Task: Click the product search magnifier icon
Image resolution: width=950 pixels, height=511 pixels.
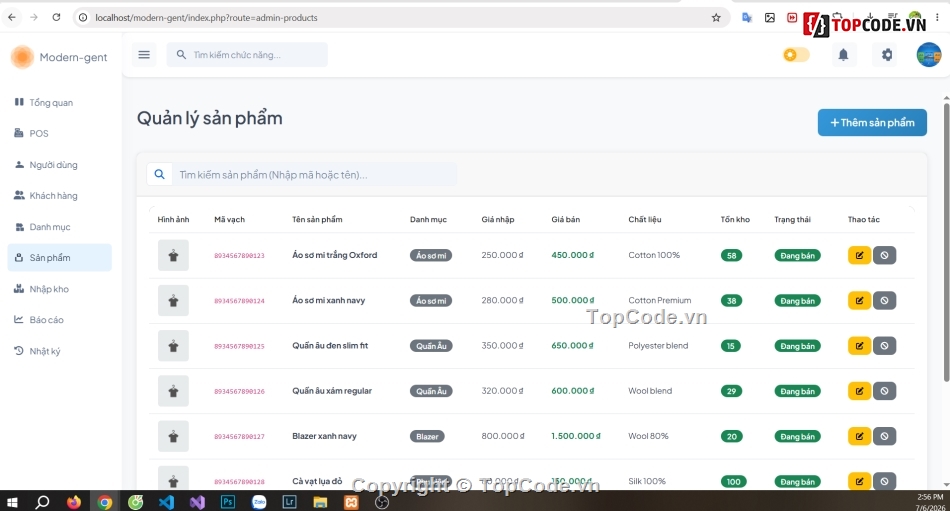Action: (159, 175)
